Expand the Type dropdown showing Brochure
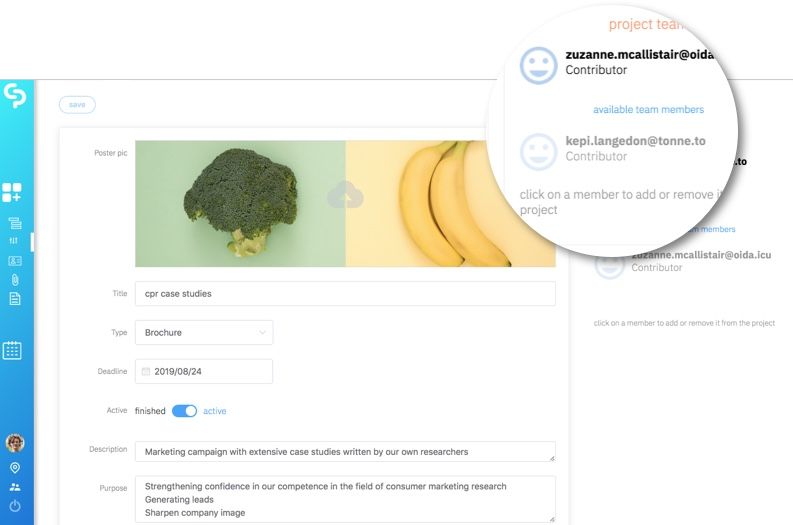This screenshot has width=793, height=525. click(x=203, y=332)
